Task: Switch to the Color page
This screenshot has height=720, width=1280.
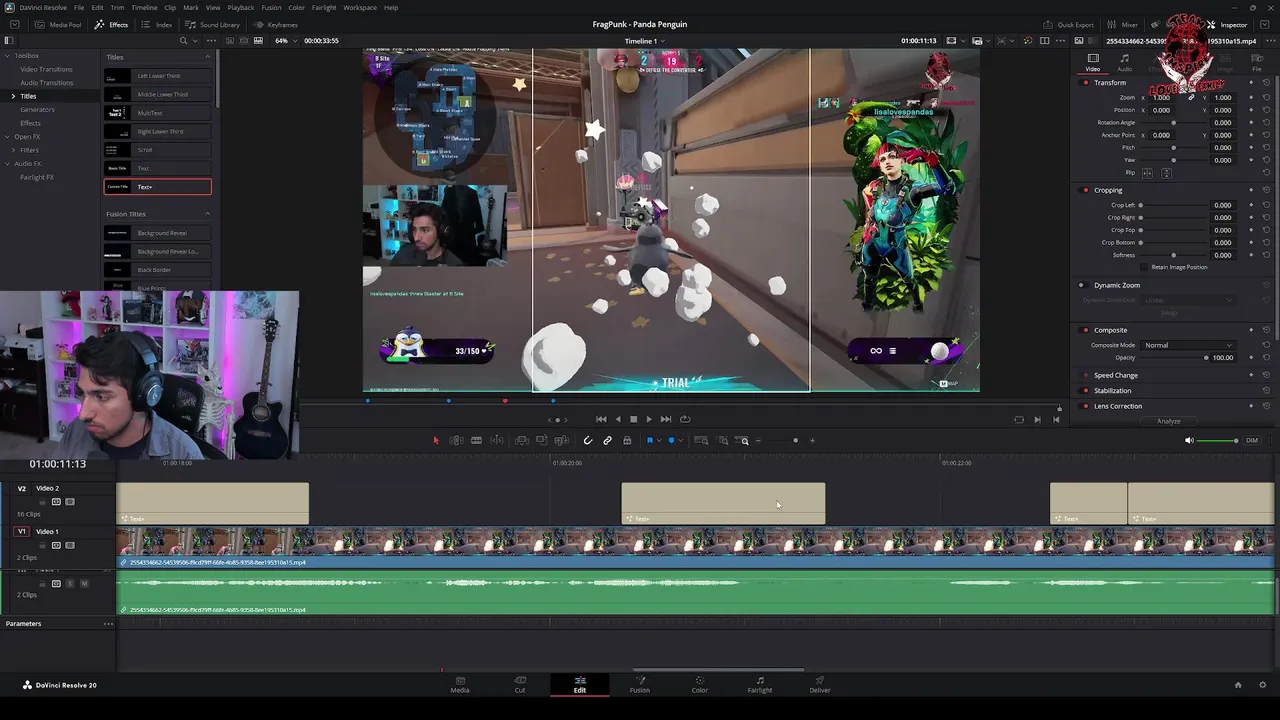Action: coord(700,684)
